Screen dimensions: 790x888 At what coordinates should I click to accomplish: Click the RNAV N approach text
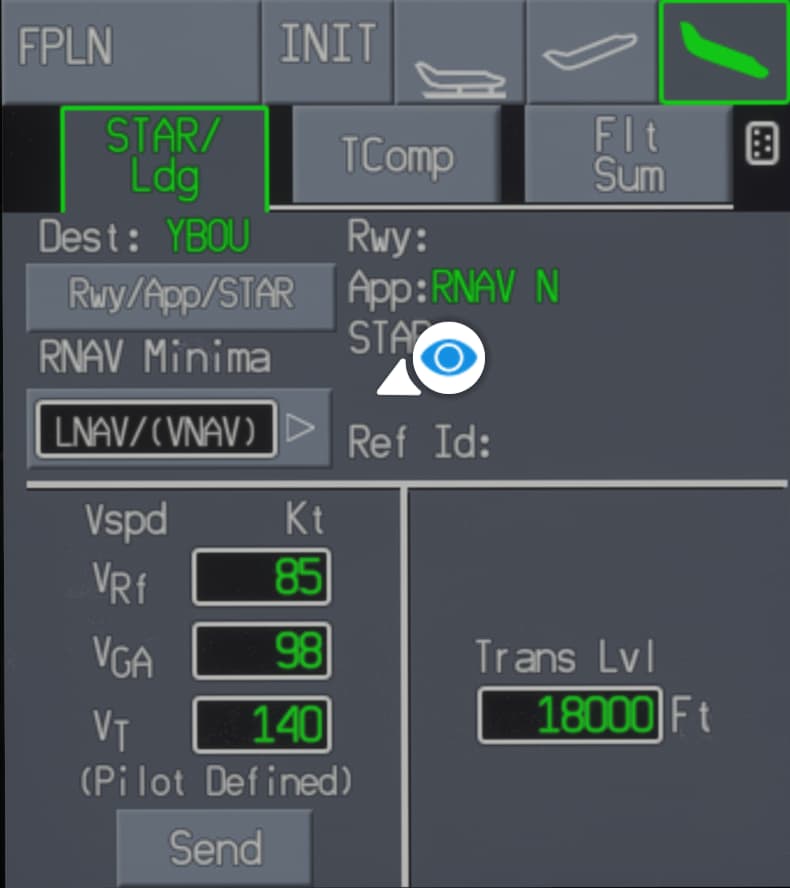click(x=495, y=288)
